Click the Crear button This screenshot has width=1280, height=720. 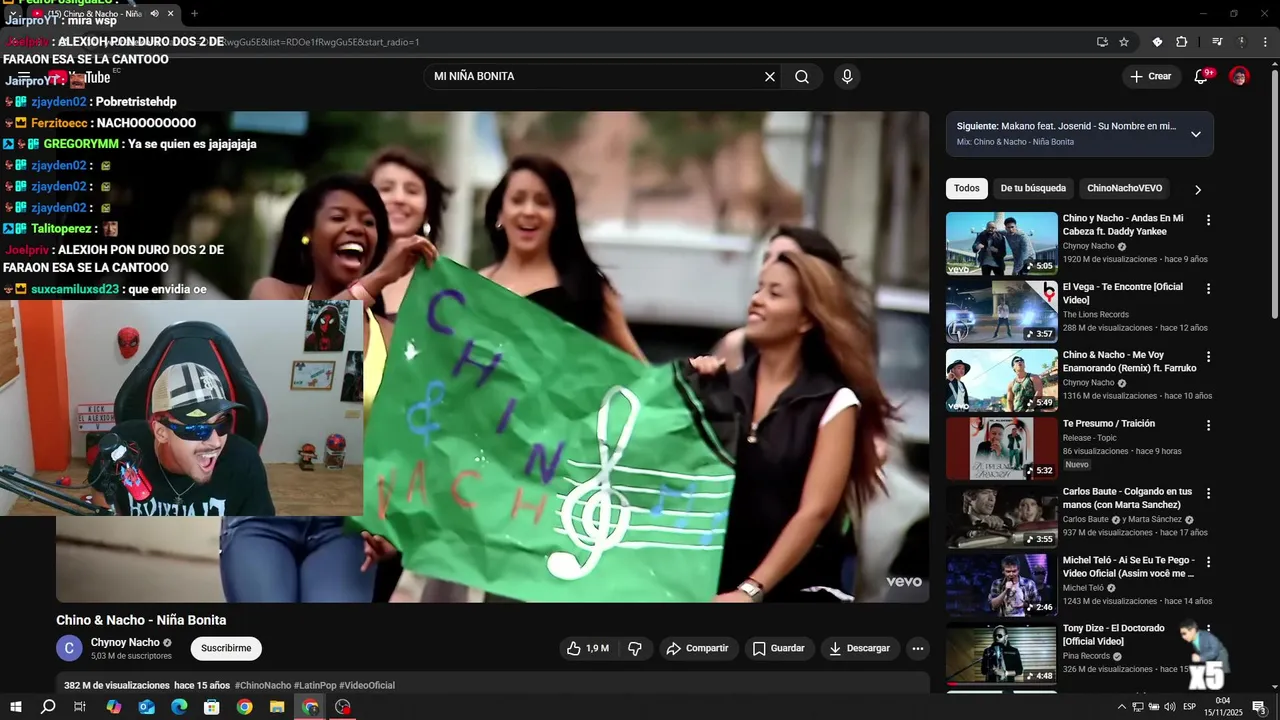tap(1150, 76)
